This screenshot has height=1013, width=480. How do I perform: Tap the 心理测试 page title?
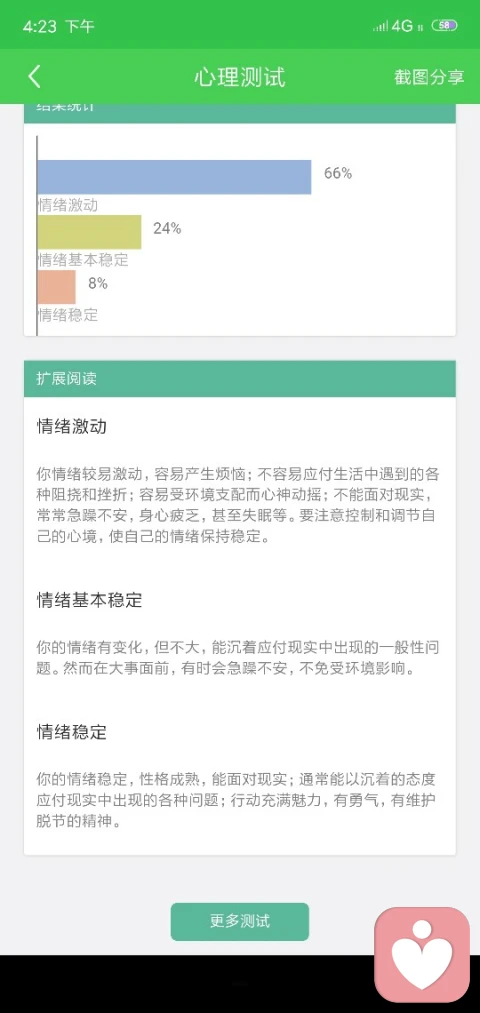pyautogui.click(x=240, y=77)
